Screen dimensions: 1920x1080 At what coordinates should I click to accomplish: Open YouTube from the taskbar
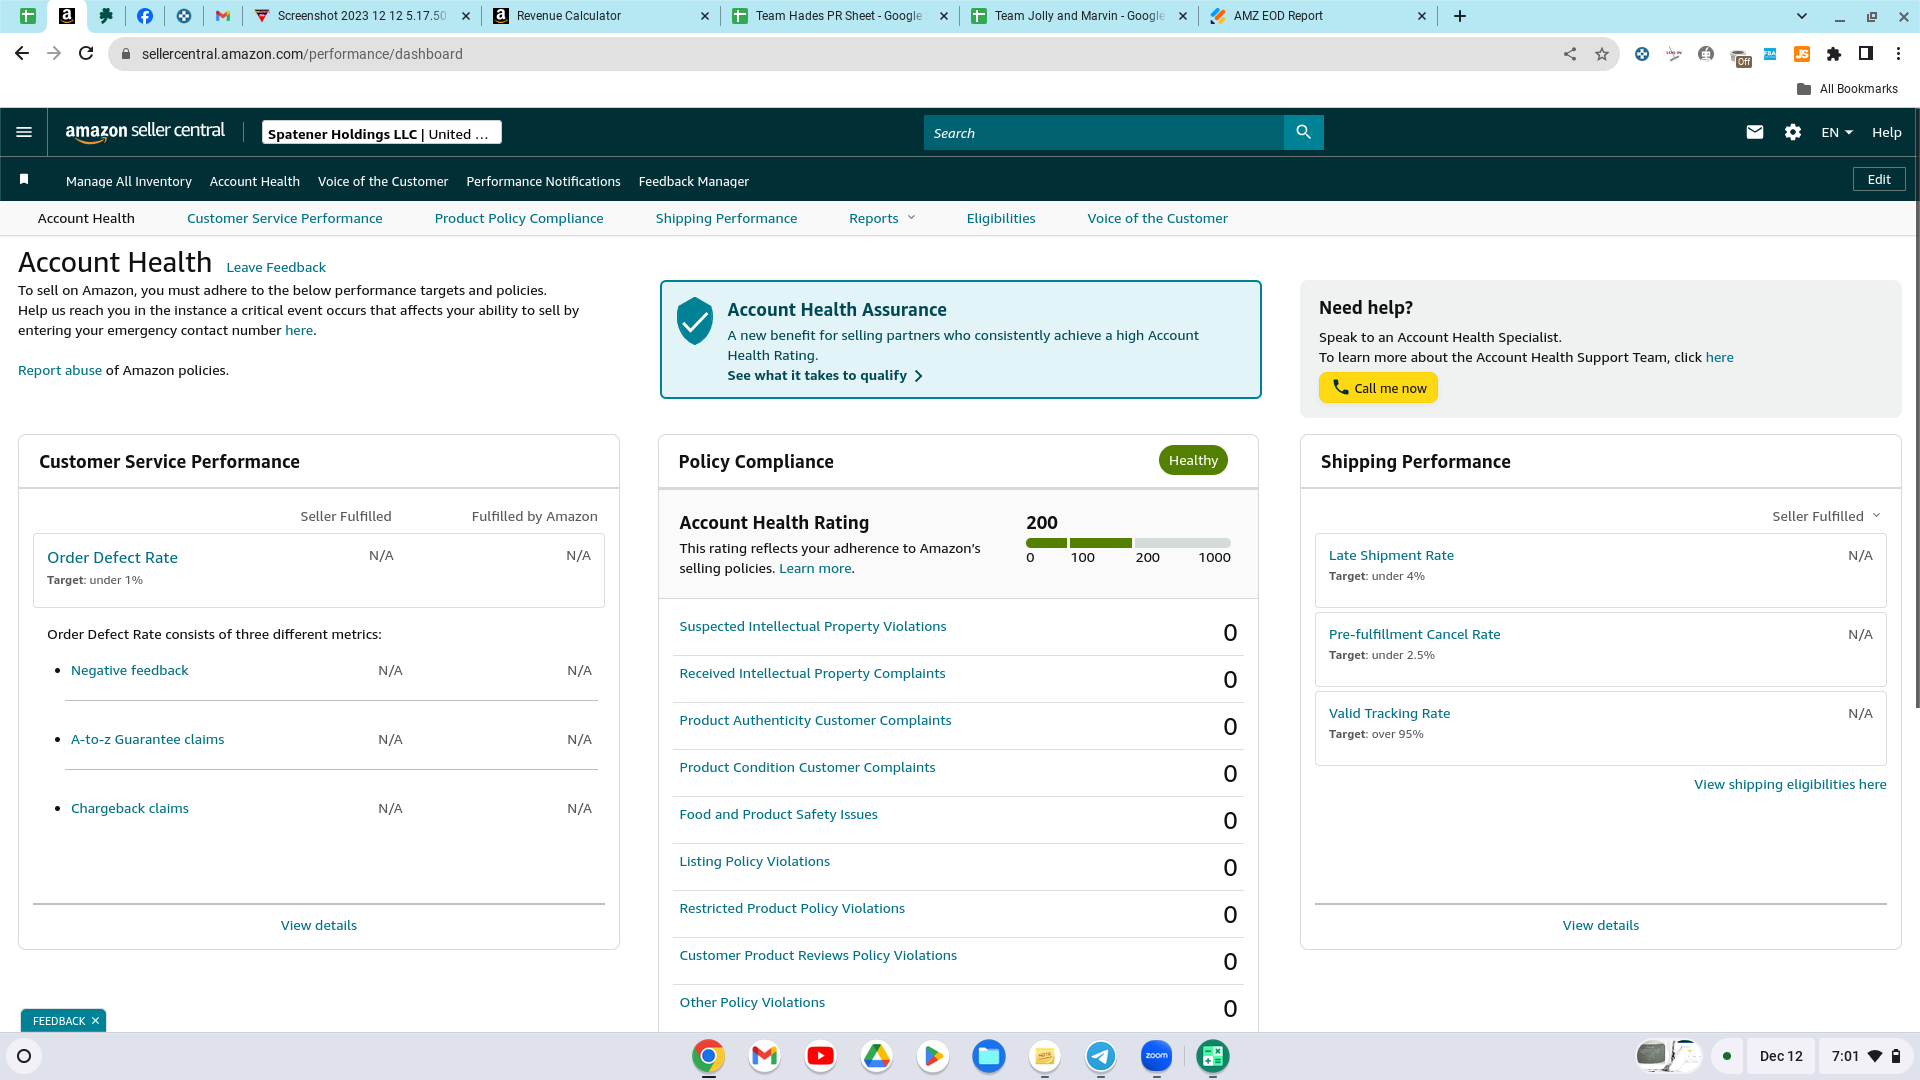click(x=820, y=1056)
